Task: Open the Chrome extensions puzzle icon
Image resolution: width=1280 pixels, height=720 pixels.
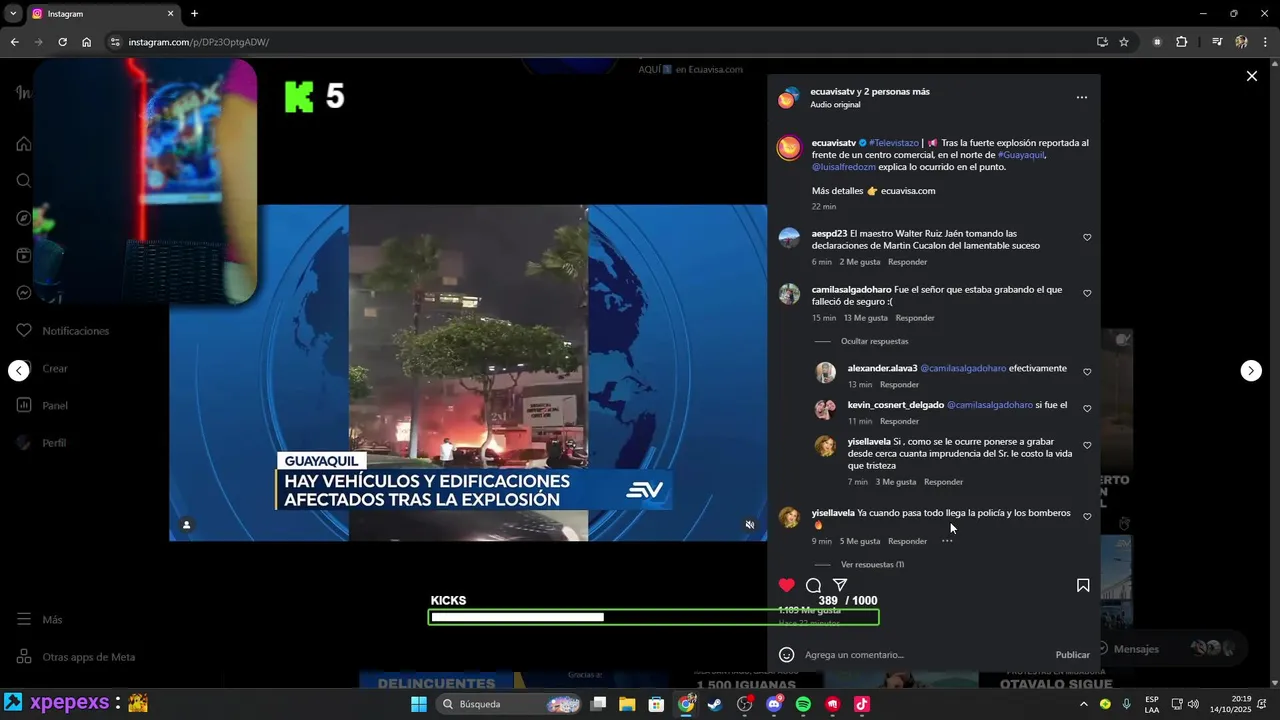Action: tap(1181, 42)
